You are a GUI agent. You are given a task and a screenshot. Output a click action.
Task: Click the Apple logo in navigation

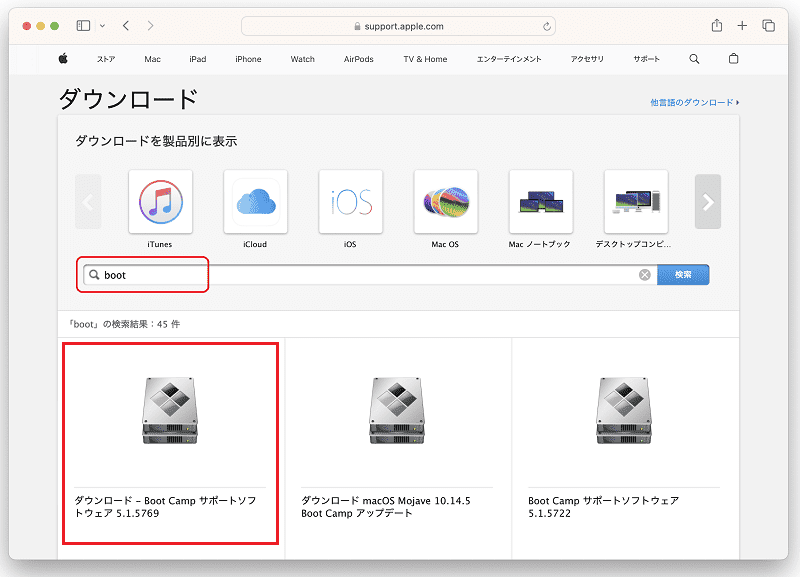click(x=63, y=59)
